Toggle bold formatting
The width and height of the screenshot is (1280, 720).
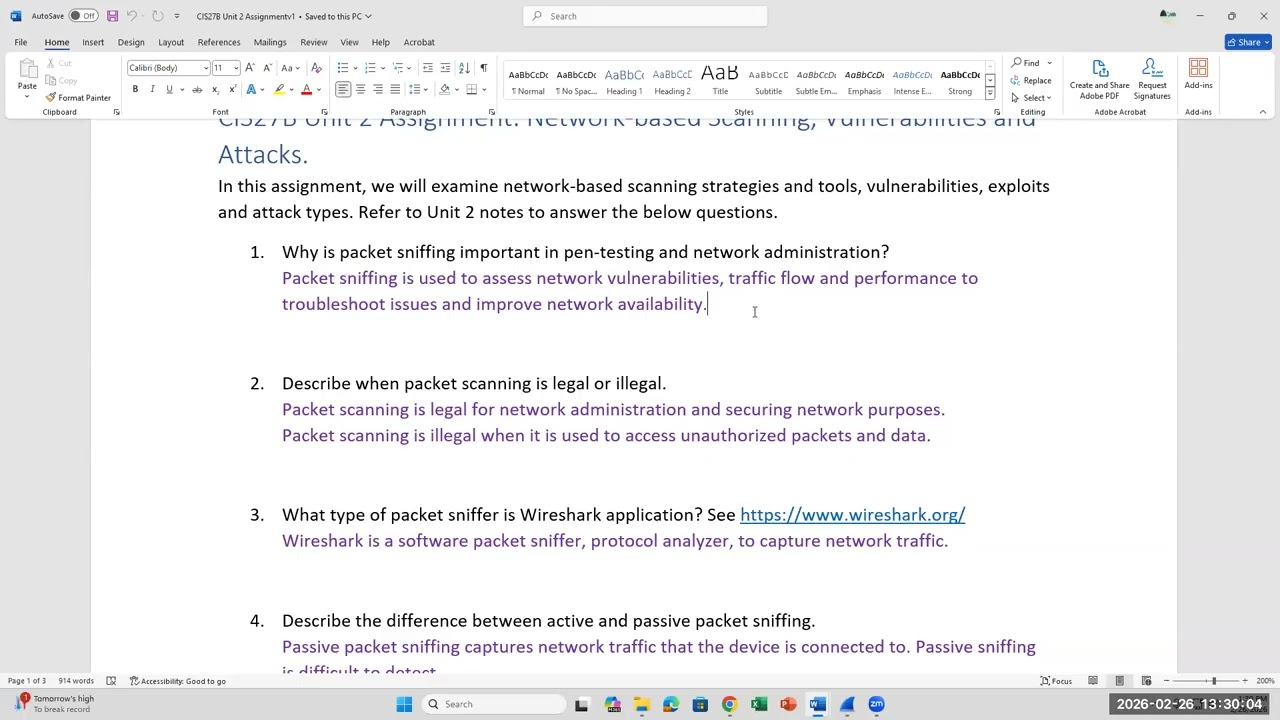(135, 90)
